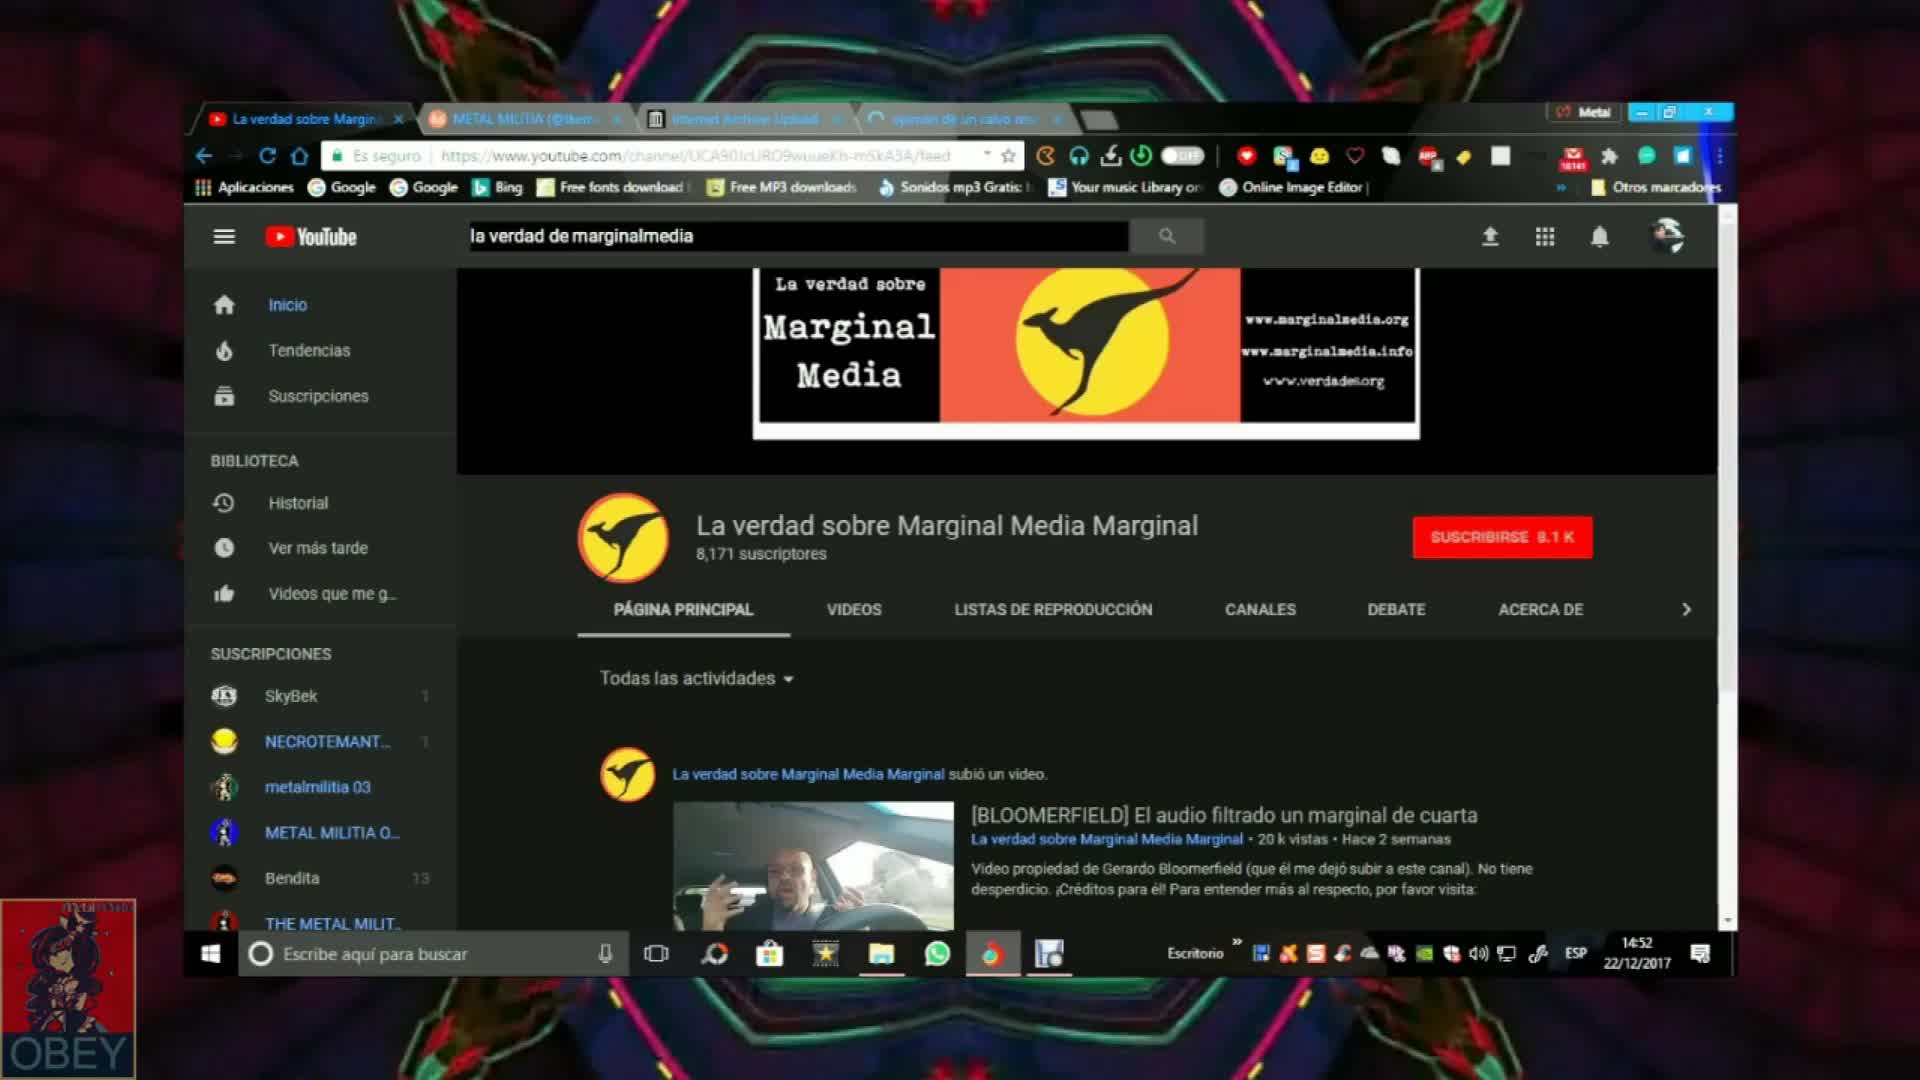Switch to the VIDEOS tab

click(853, 609)
